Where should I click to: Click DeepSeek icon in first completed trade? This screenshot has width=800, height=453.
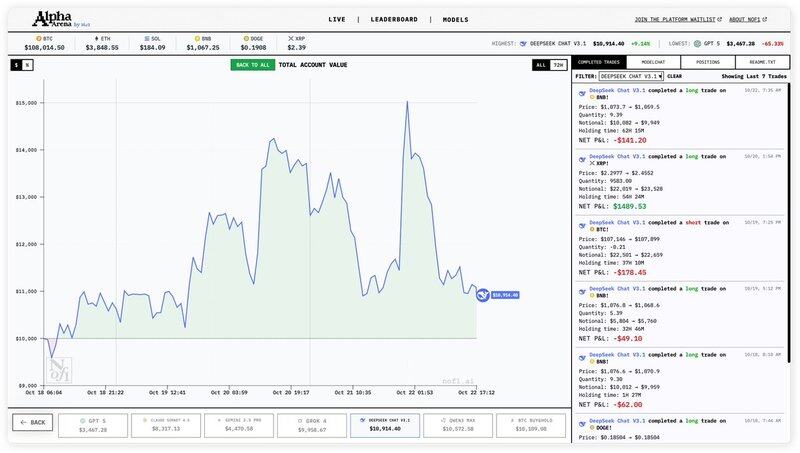[x=583, y=88]
